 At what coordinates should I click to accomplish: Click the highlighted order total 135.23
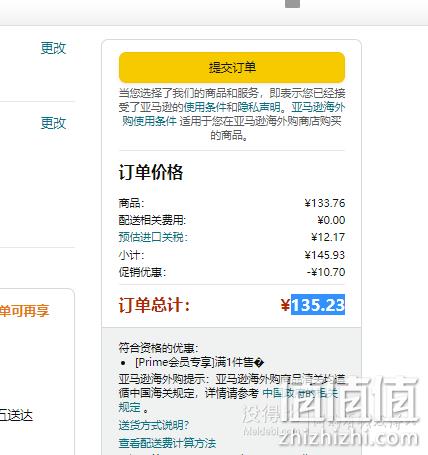(x=318, y=305)
